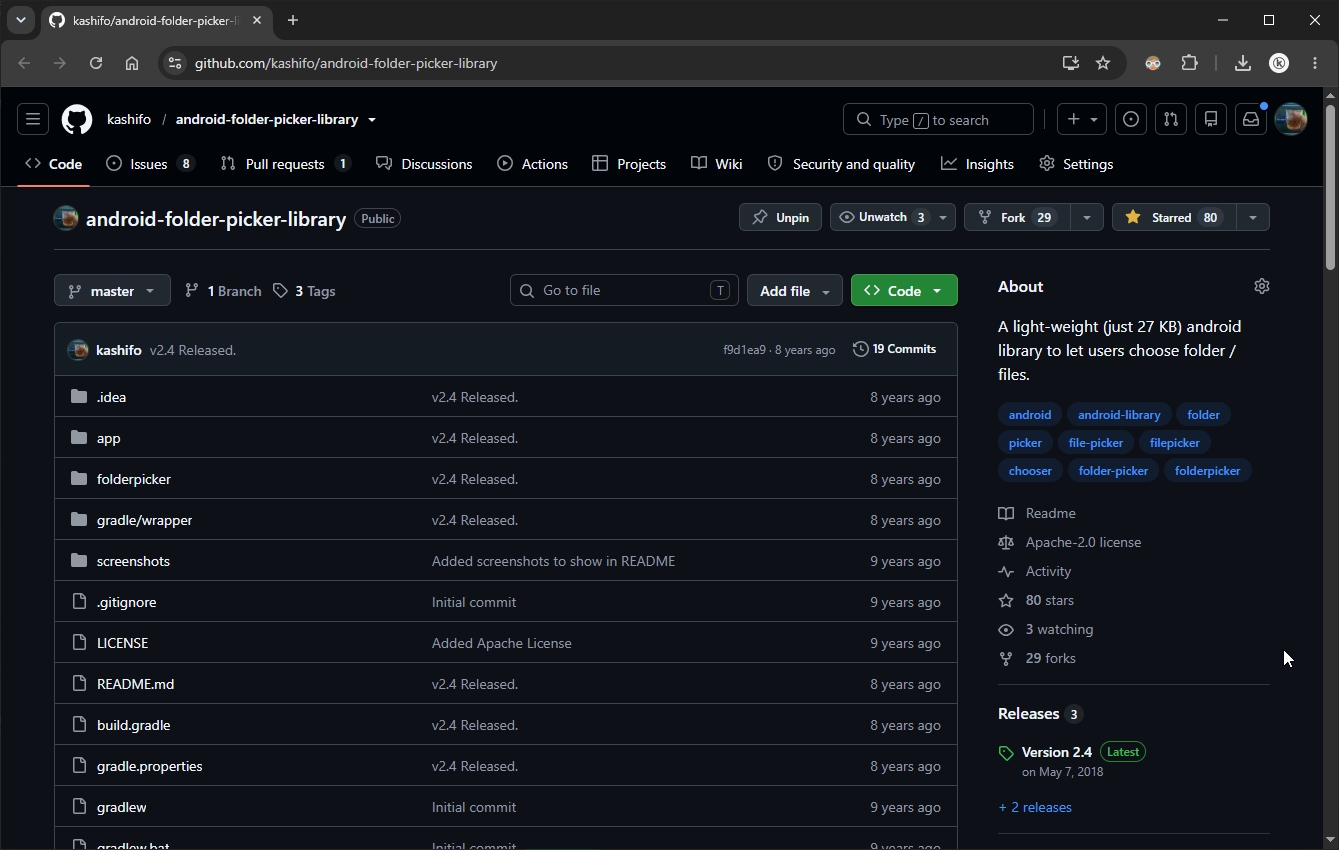Open the Projects tab

coord(629,164)
